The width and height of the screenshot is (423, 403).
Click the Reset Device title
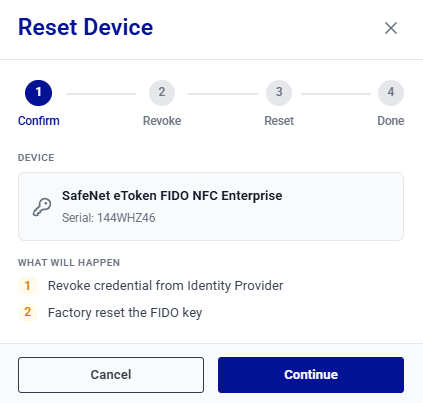click(x=86, y=27)
